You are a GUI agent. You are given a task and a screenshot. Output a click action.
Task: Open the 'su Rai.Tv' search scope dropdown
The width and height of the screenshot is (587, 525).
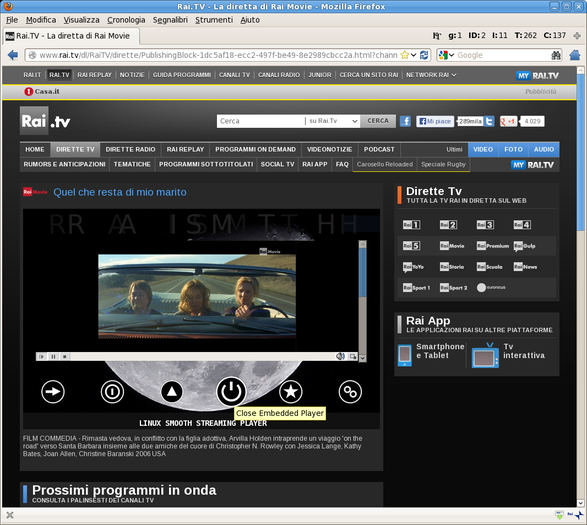coord(333,121)
